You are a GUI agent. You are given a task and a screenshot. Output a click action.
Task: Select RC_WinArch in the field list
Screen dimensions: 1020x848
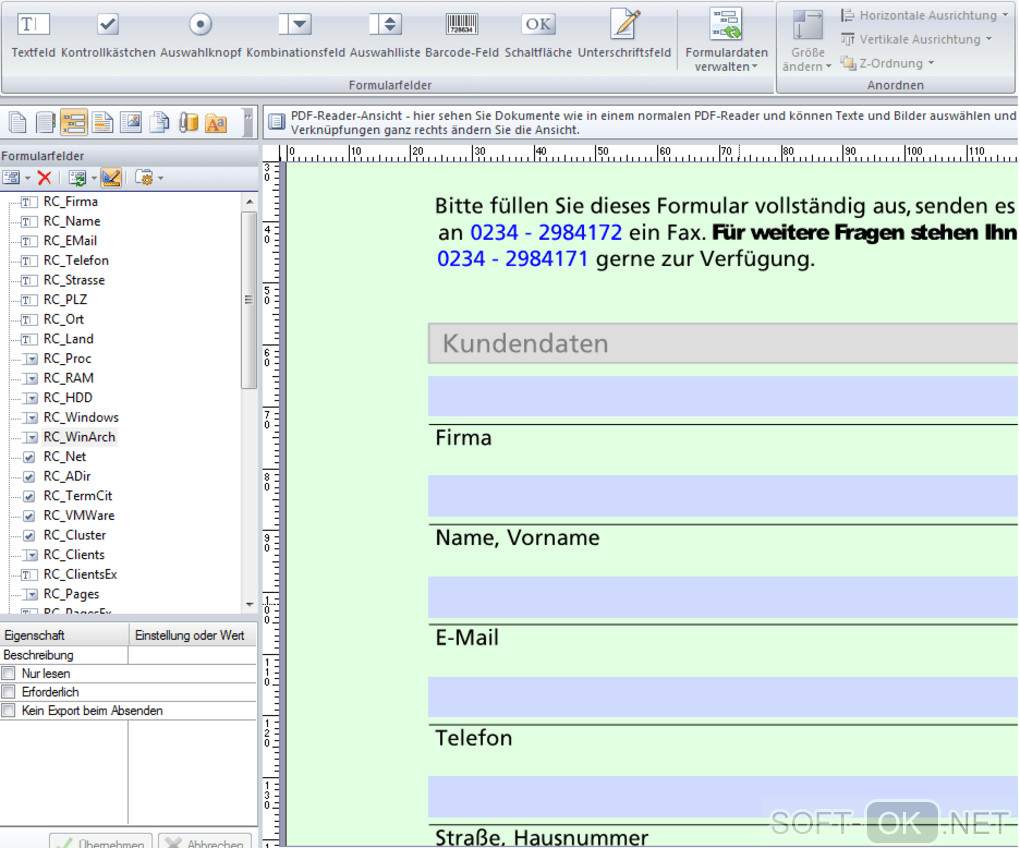[x=79, y=437]
